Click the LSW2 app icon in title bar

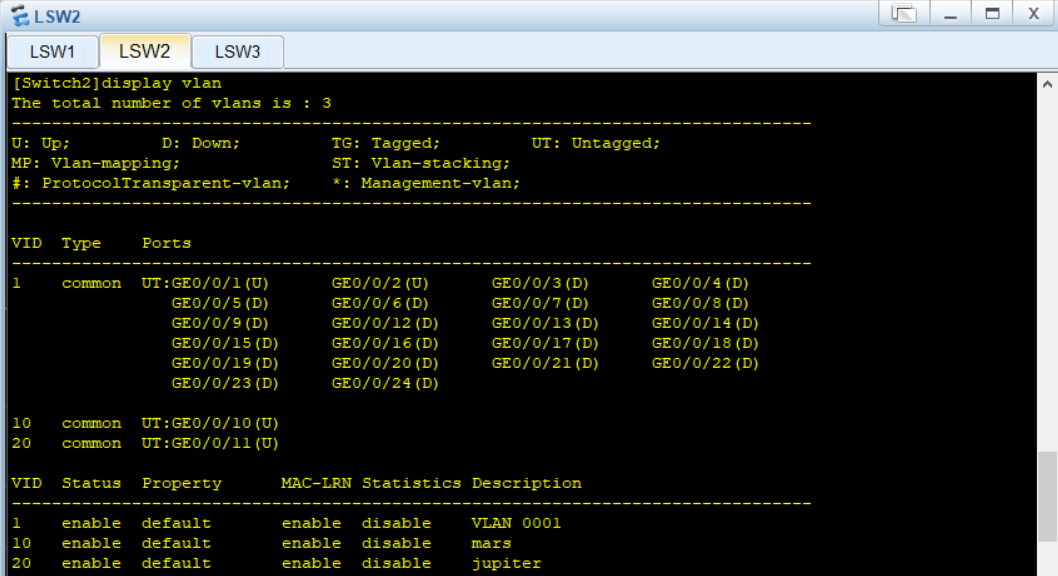20,16
